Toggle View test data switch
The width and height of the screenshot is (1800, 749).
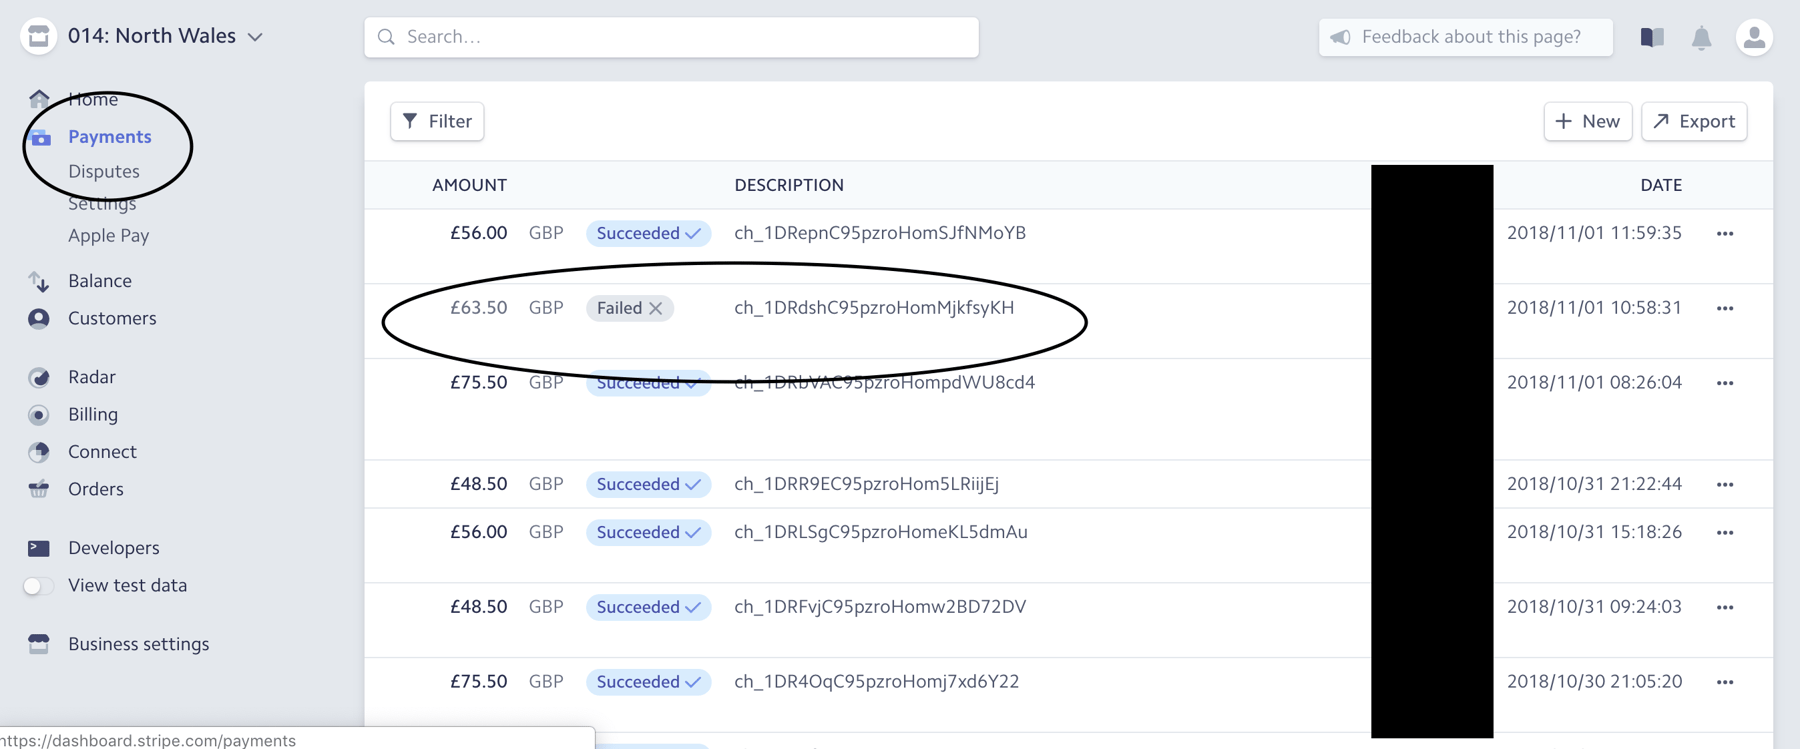(x=38, y=586)
